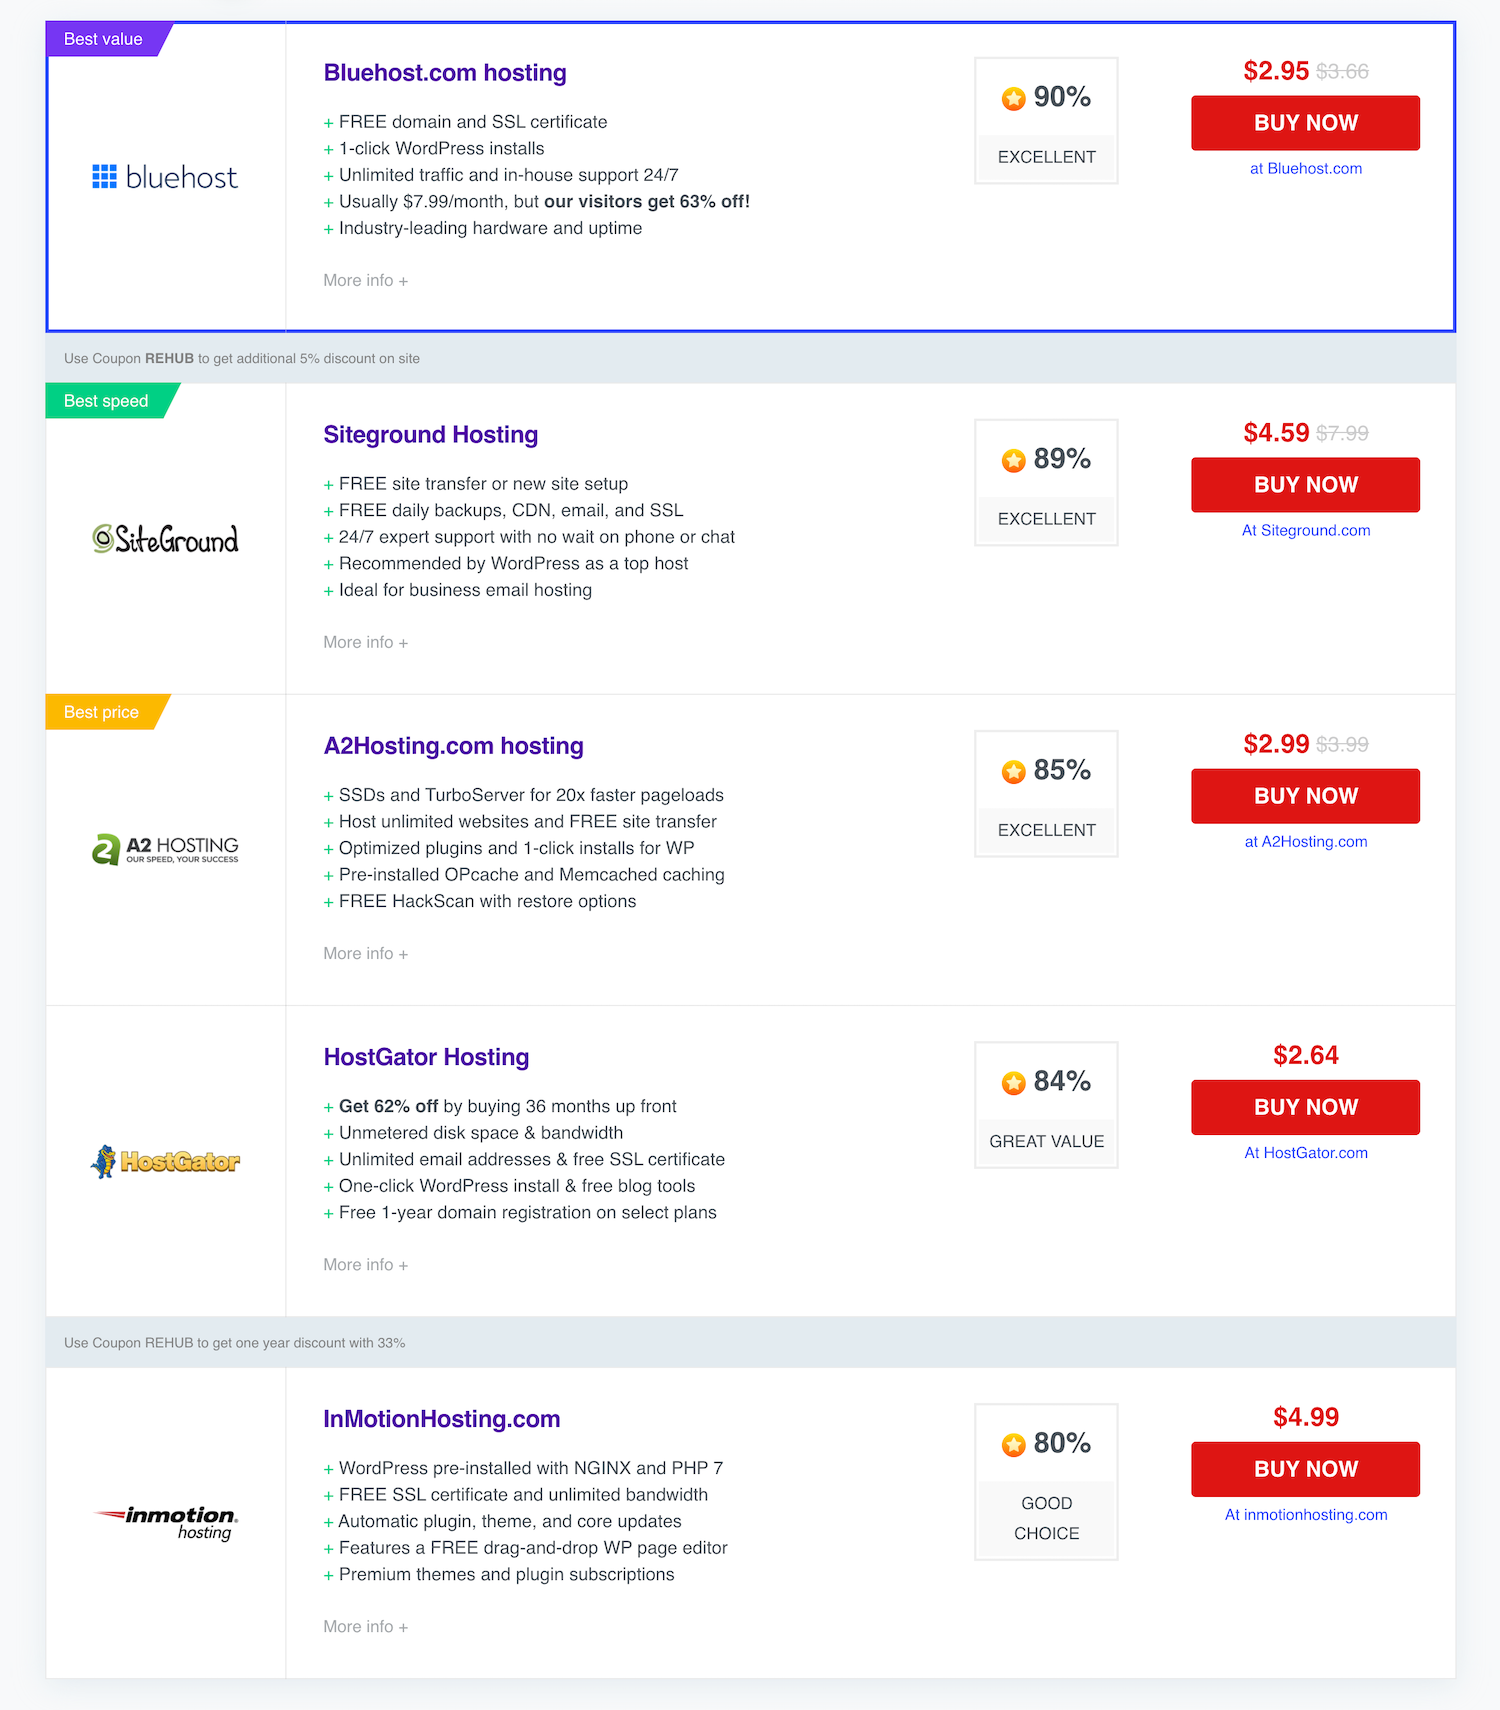
Task: Expand More info for A2Hosting
Action: coord(365,954)
